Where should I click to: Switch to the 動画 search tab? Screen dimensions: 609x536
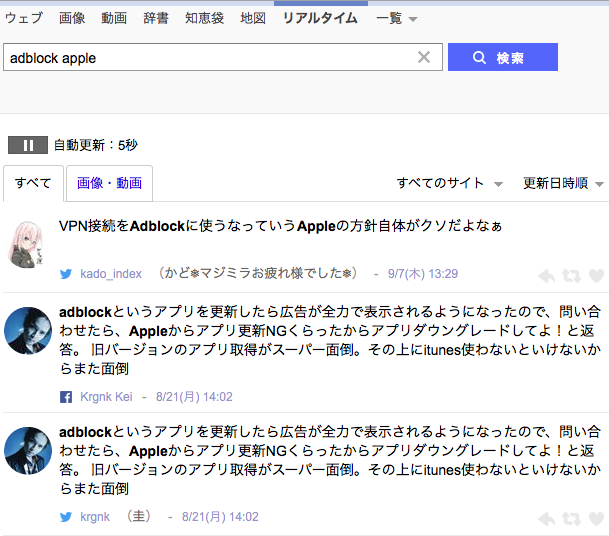coord(114,18)
